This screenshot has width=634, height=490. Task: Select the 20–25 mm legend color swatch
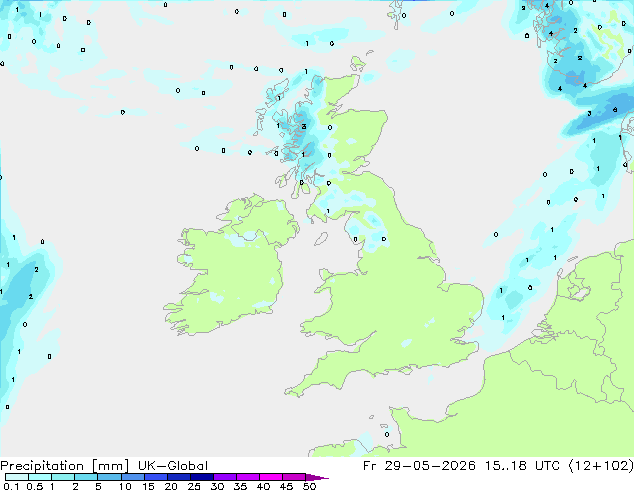tap(178, 477)
